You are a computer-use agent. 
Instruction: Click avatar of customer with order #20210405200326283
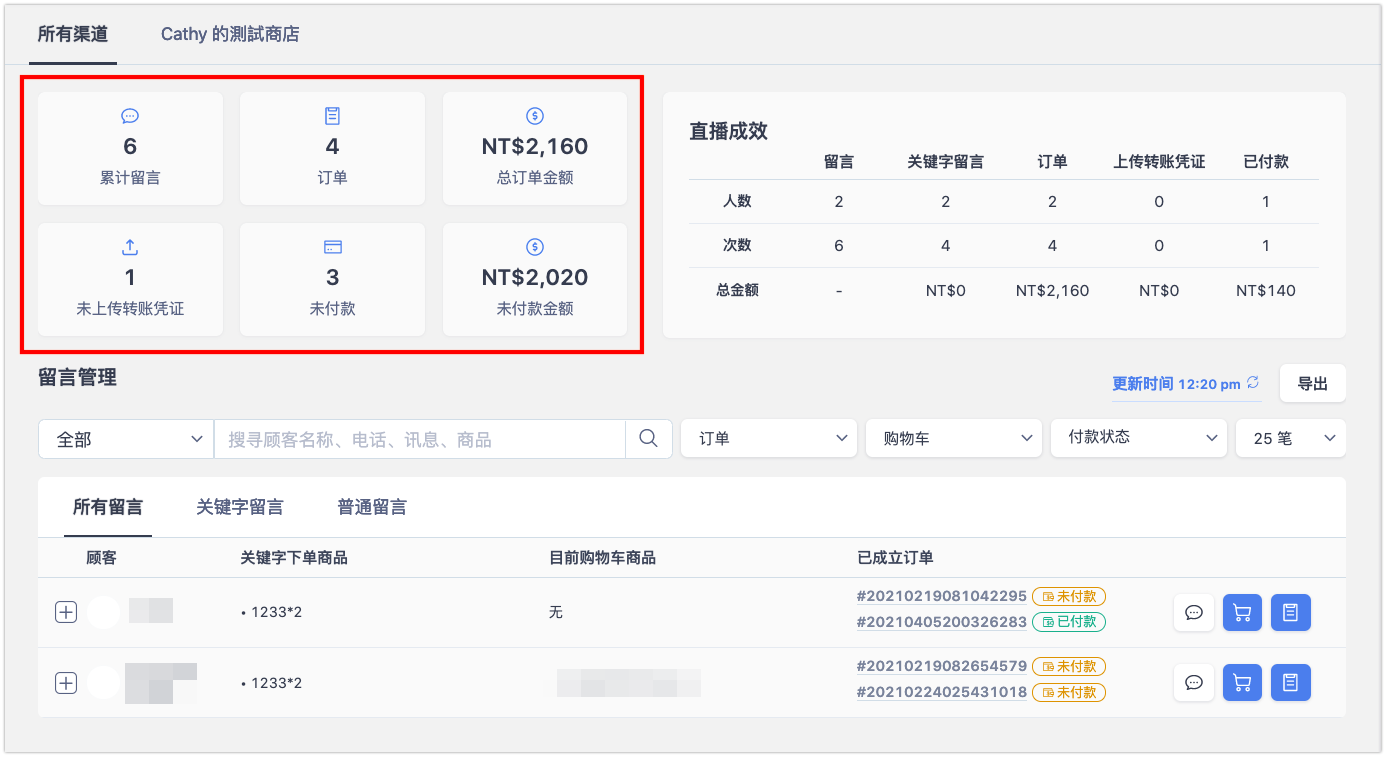tap(104, 612)
